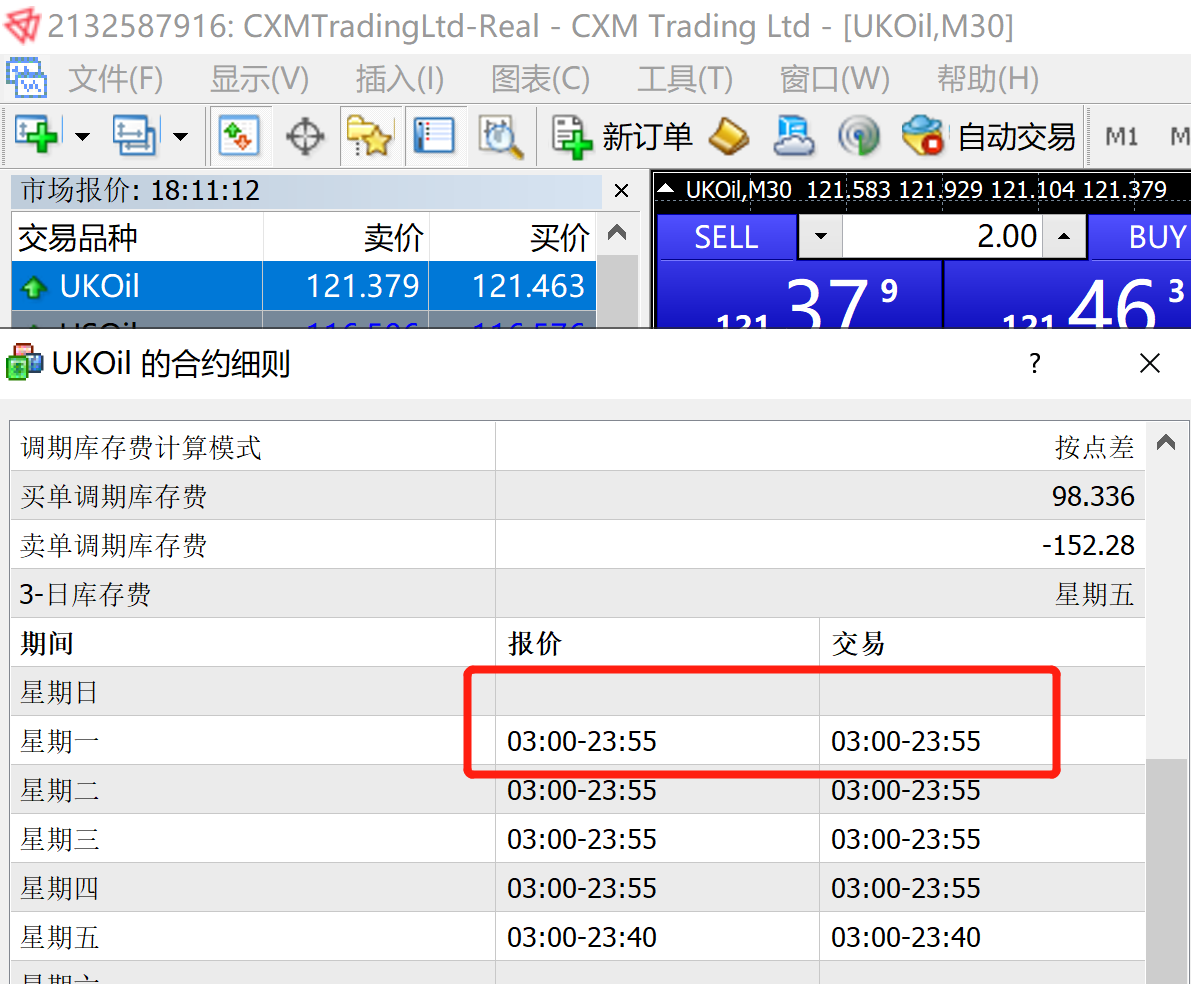Click the 星期三 trade time 03:00-23:55
The height and width of the screenshot is (984, 1191).
(x=905, y=840)
